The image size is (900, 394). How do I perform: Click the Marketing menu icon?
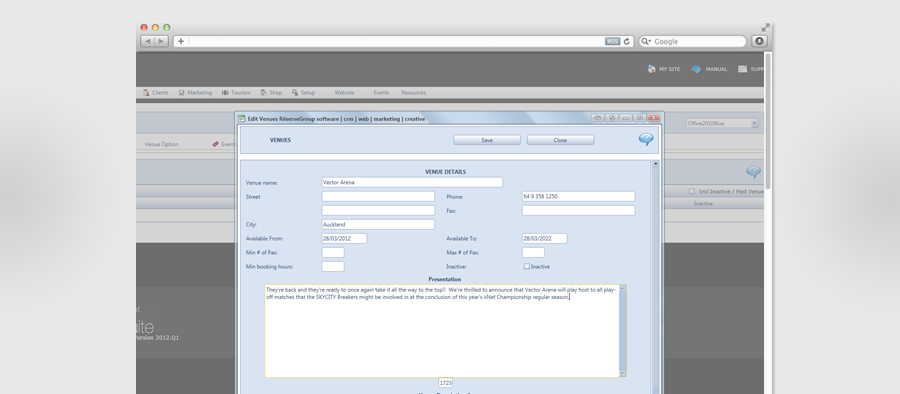click(x=181, y=92)
